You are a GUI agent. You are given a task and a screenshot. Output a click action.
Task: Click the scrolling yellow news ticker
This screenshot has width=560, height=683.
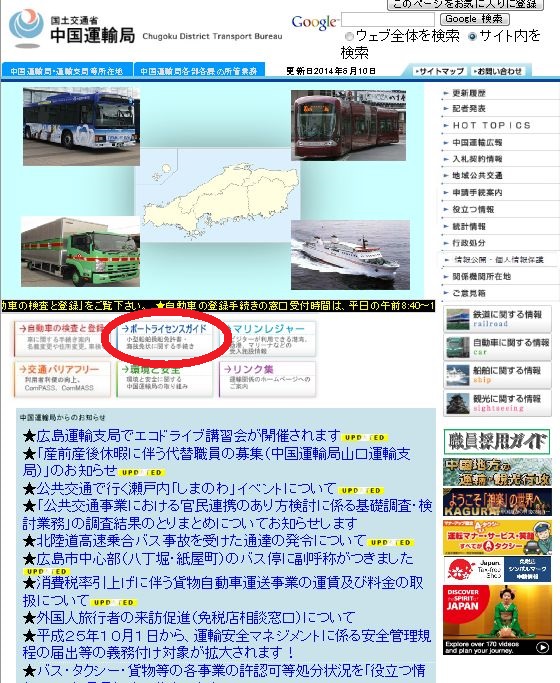(x=218, y=306)
